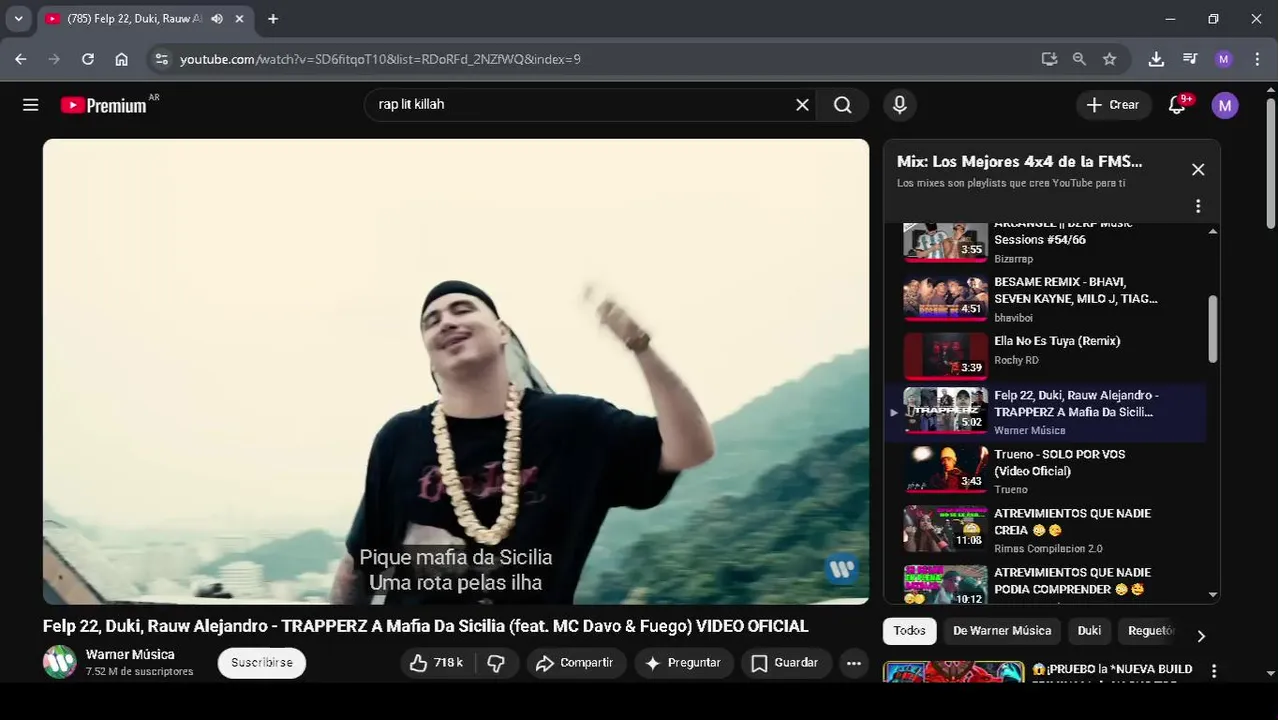Image resolution: width=1278 pixels, height=720 pixels.
Task: Click the video title text
Action: click(425, 626)
